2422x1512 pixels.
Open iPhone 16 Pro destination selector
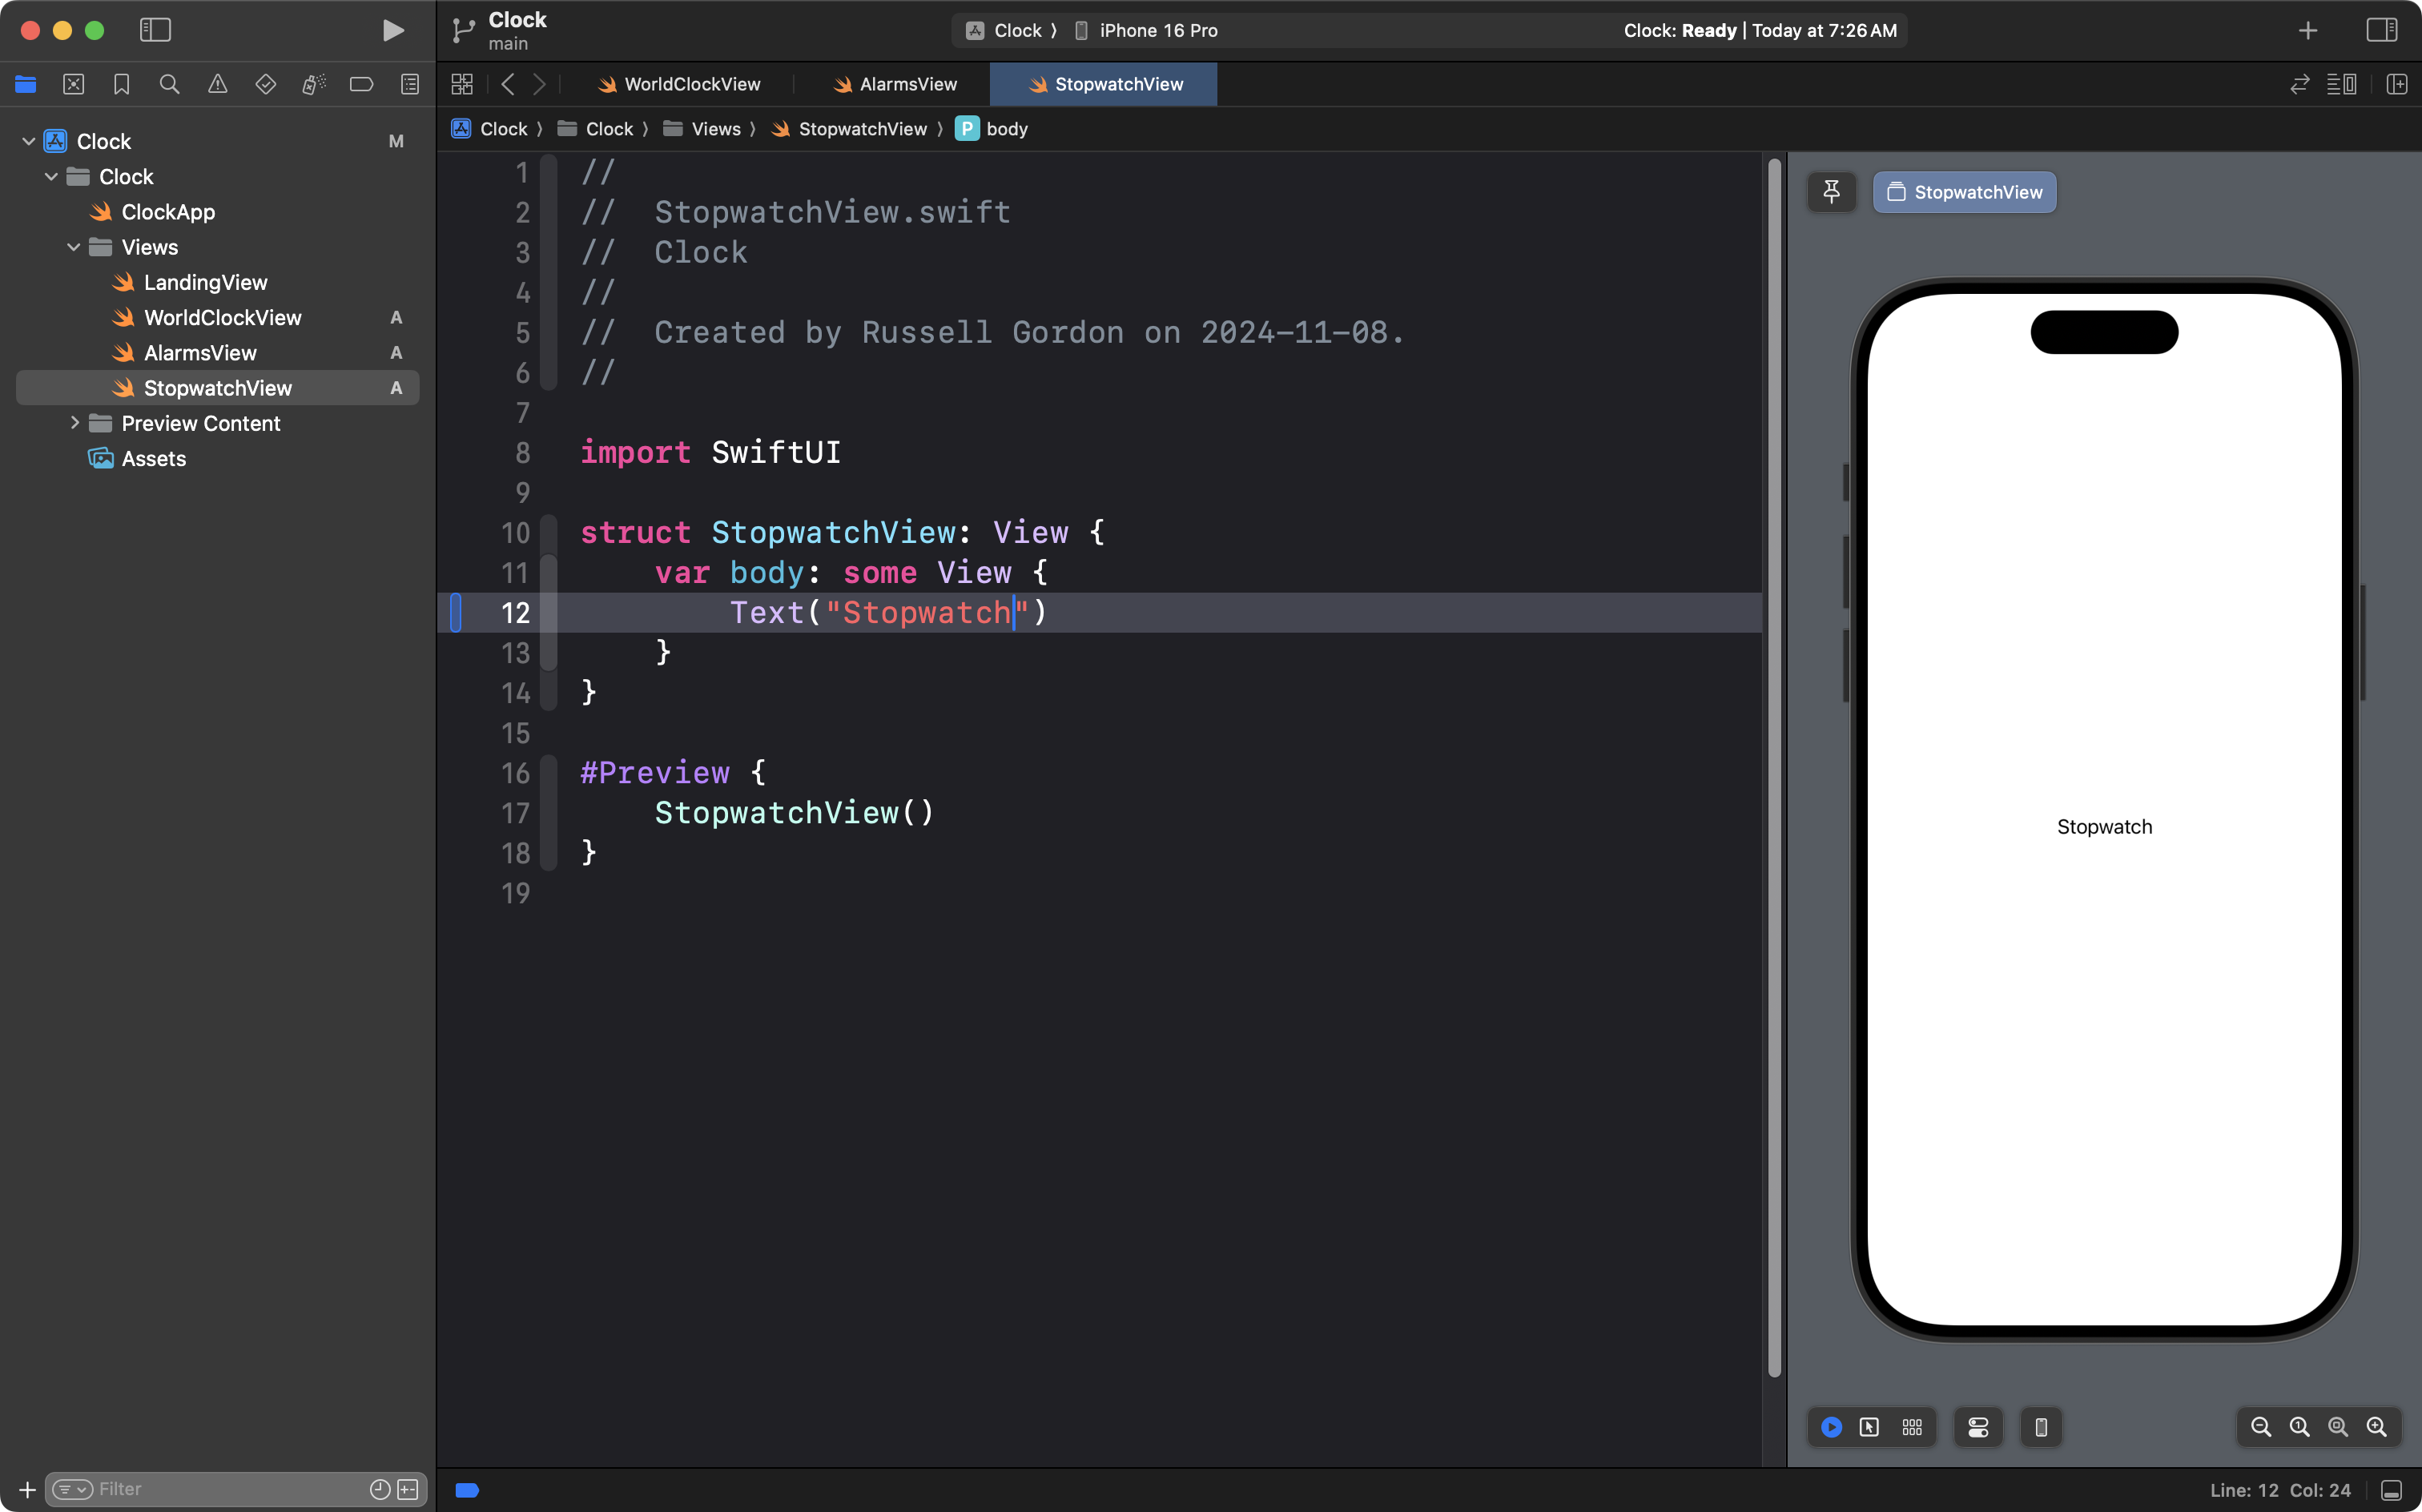click(x=1157, y=30)
